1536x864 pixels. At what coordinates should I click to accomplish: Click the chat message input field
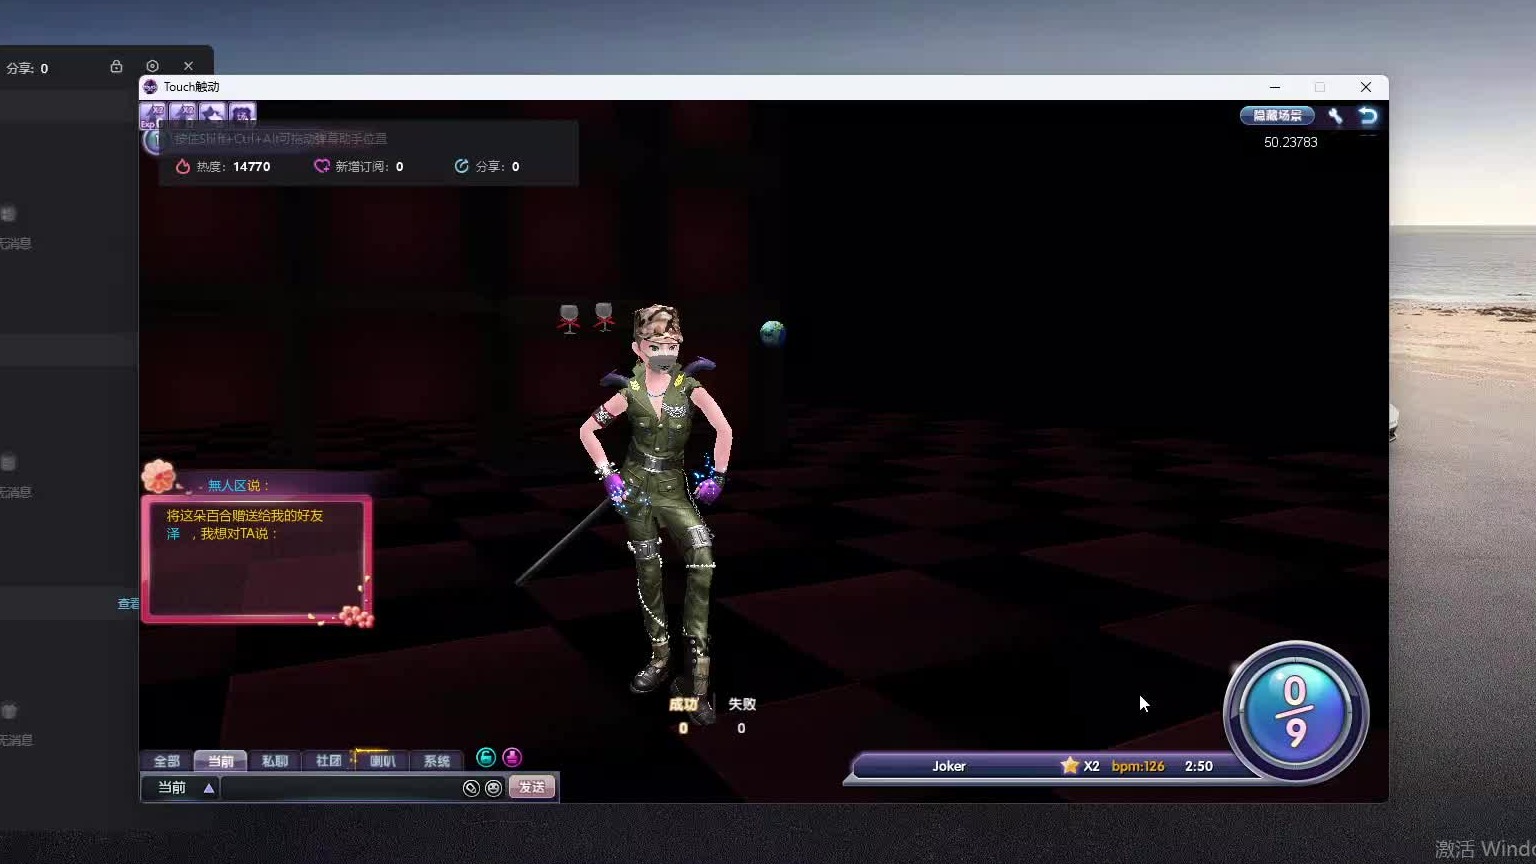point(340,788)
